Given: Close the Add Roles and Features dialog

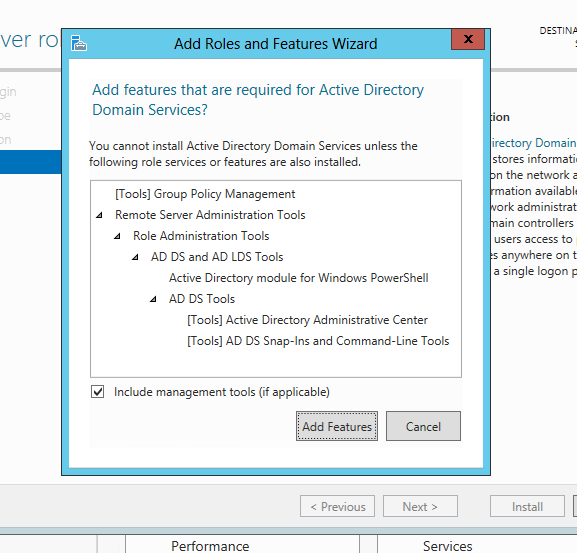Looking at the screenshot, I should tap(468, 39).
